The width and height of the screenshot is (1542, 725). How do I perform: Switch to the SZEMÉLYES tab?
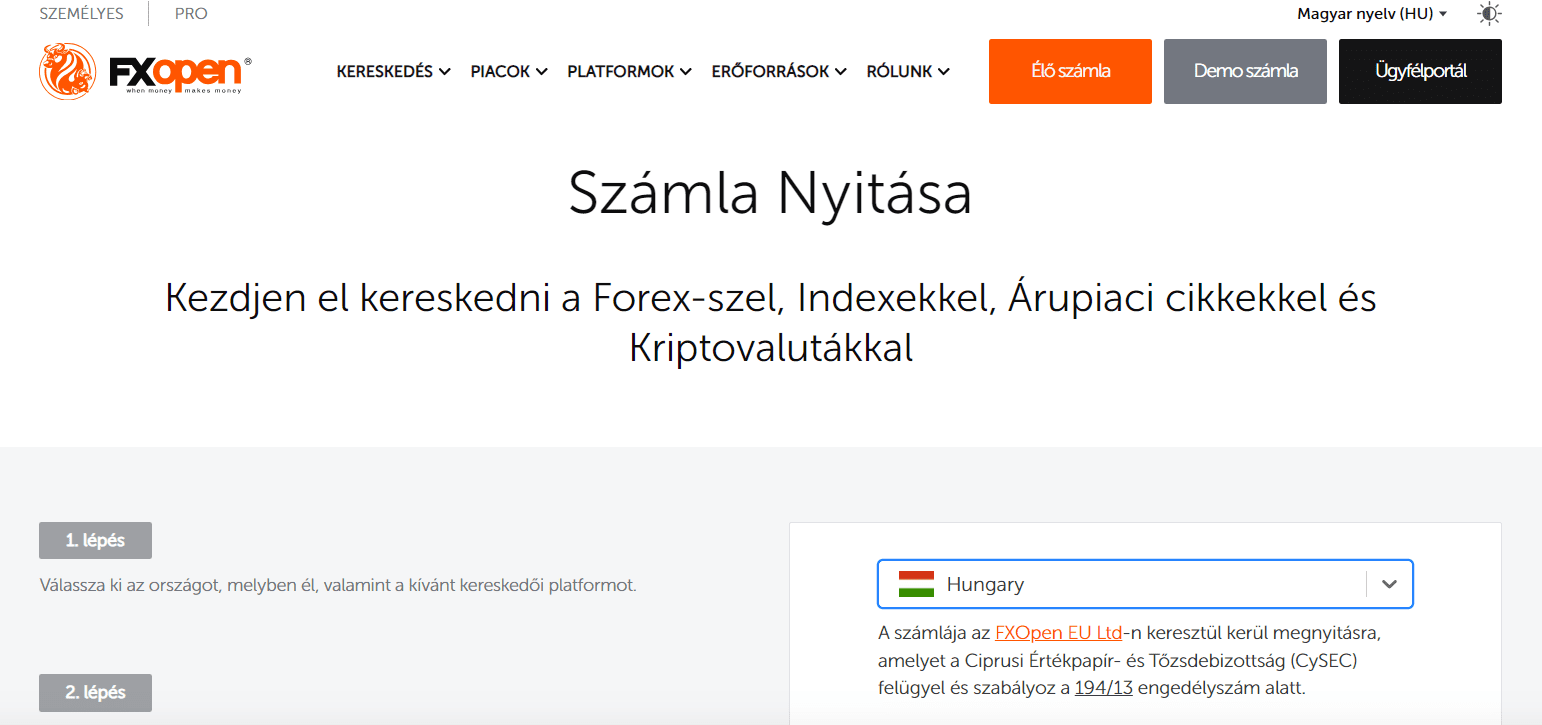click(82, 14)
